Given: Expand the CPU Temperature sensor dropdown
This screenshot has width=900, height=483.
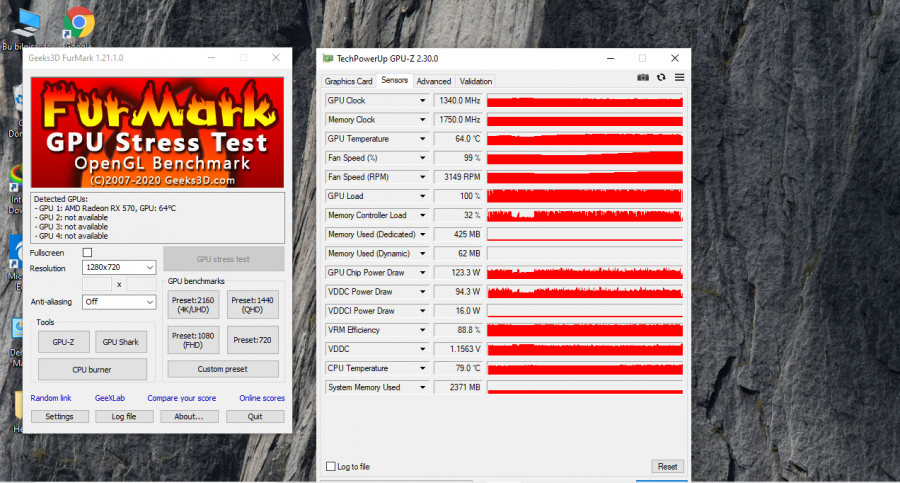Looking at the screenshot, I should 422,368.
